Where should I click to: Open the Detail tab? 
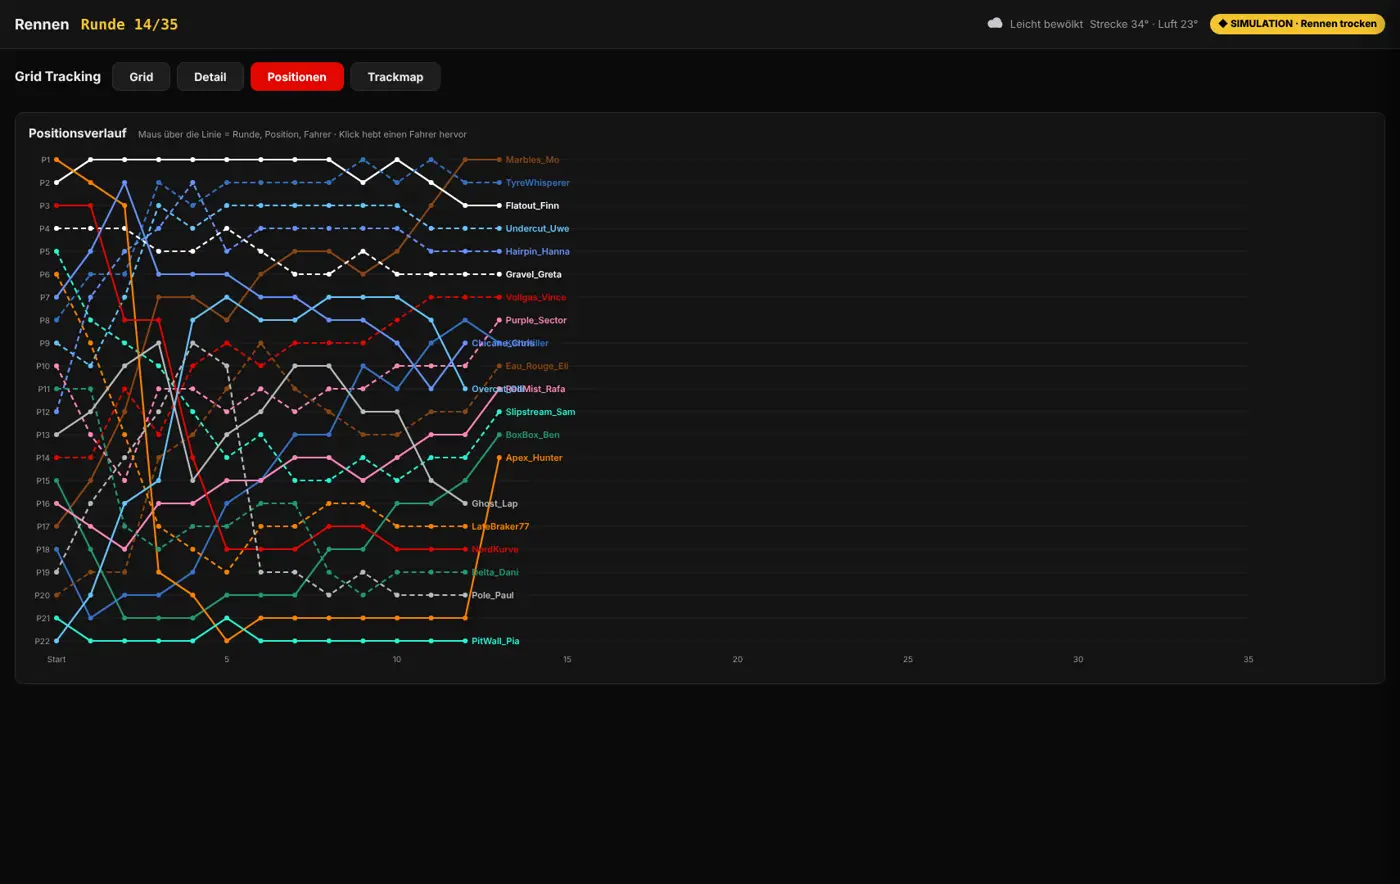coord(210,77)
